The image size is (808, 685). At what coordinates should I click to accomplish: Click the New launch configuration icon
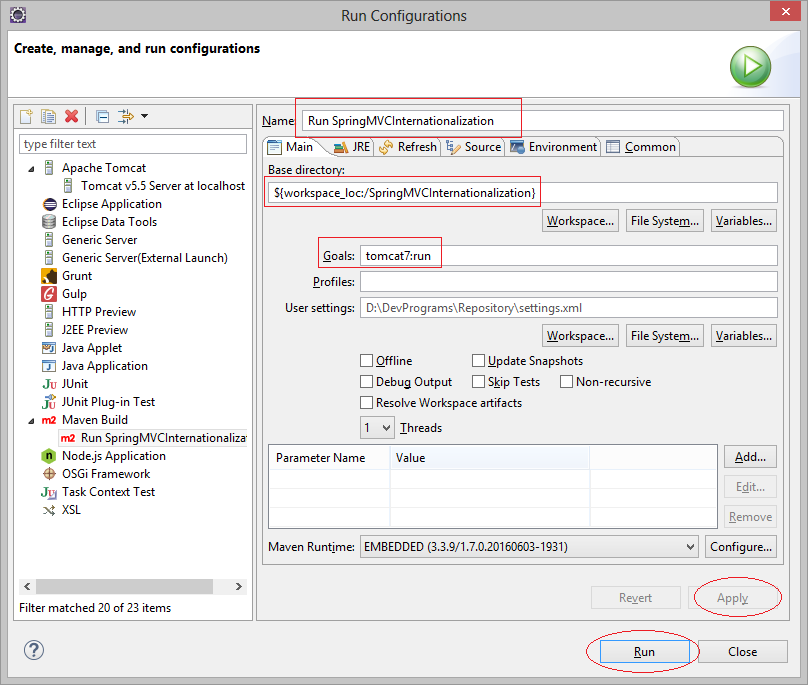[26, 116]
